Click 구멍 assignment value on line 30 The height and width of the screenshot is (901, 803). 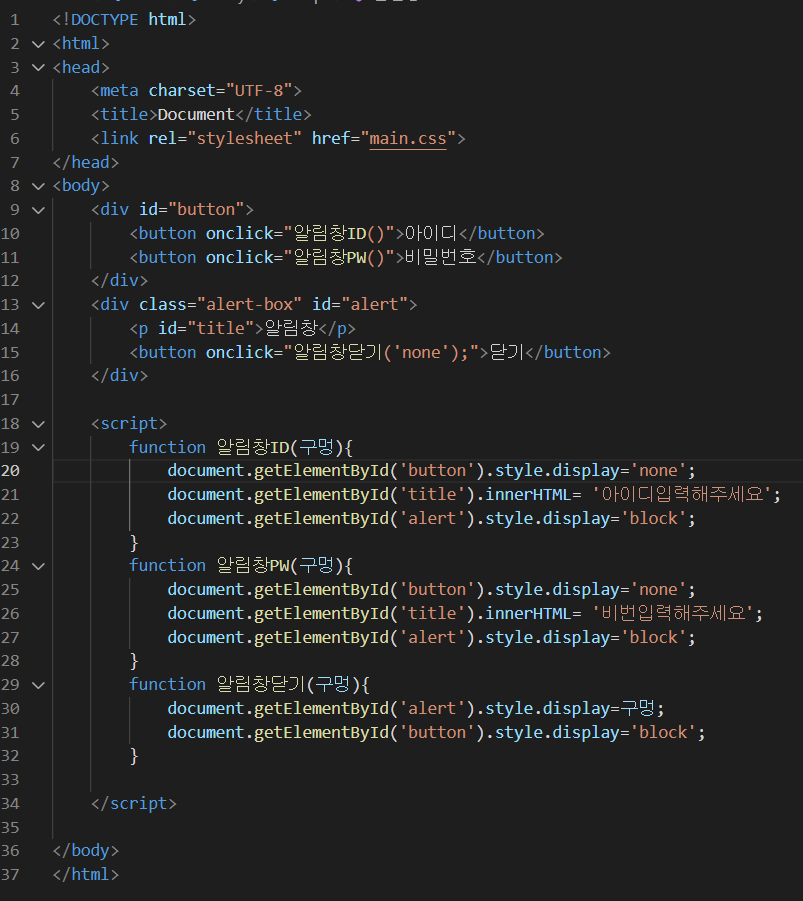pos(637,708)
